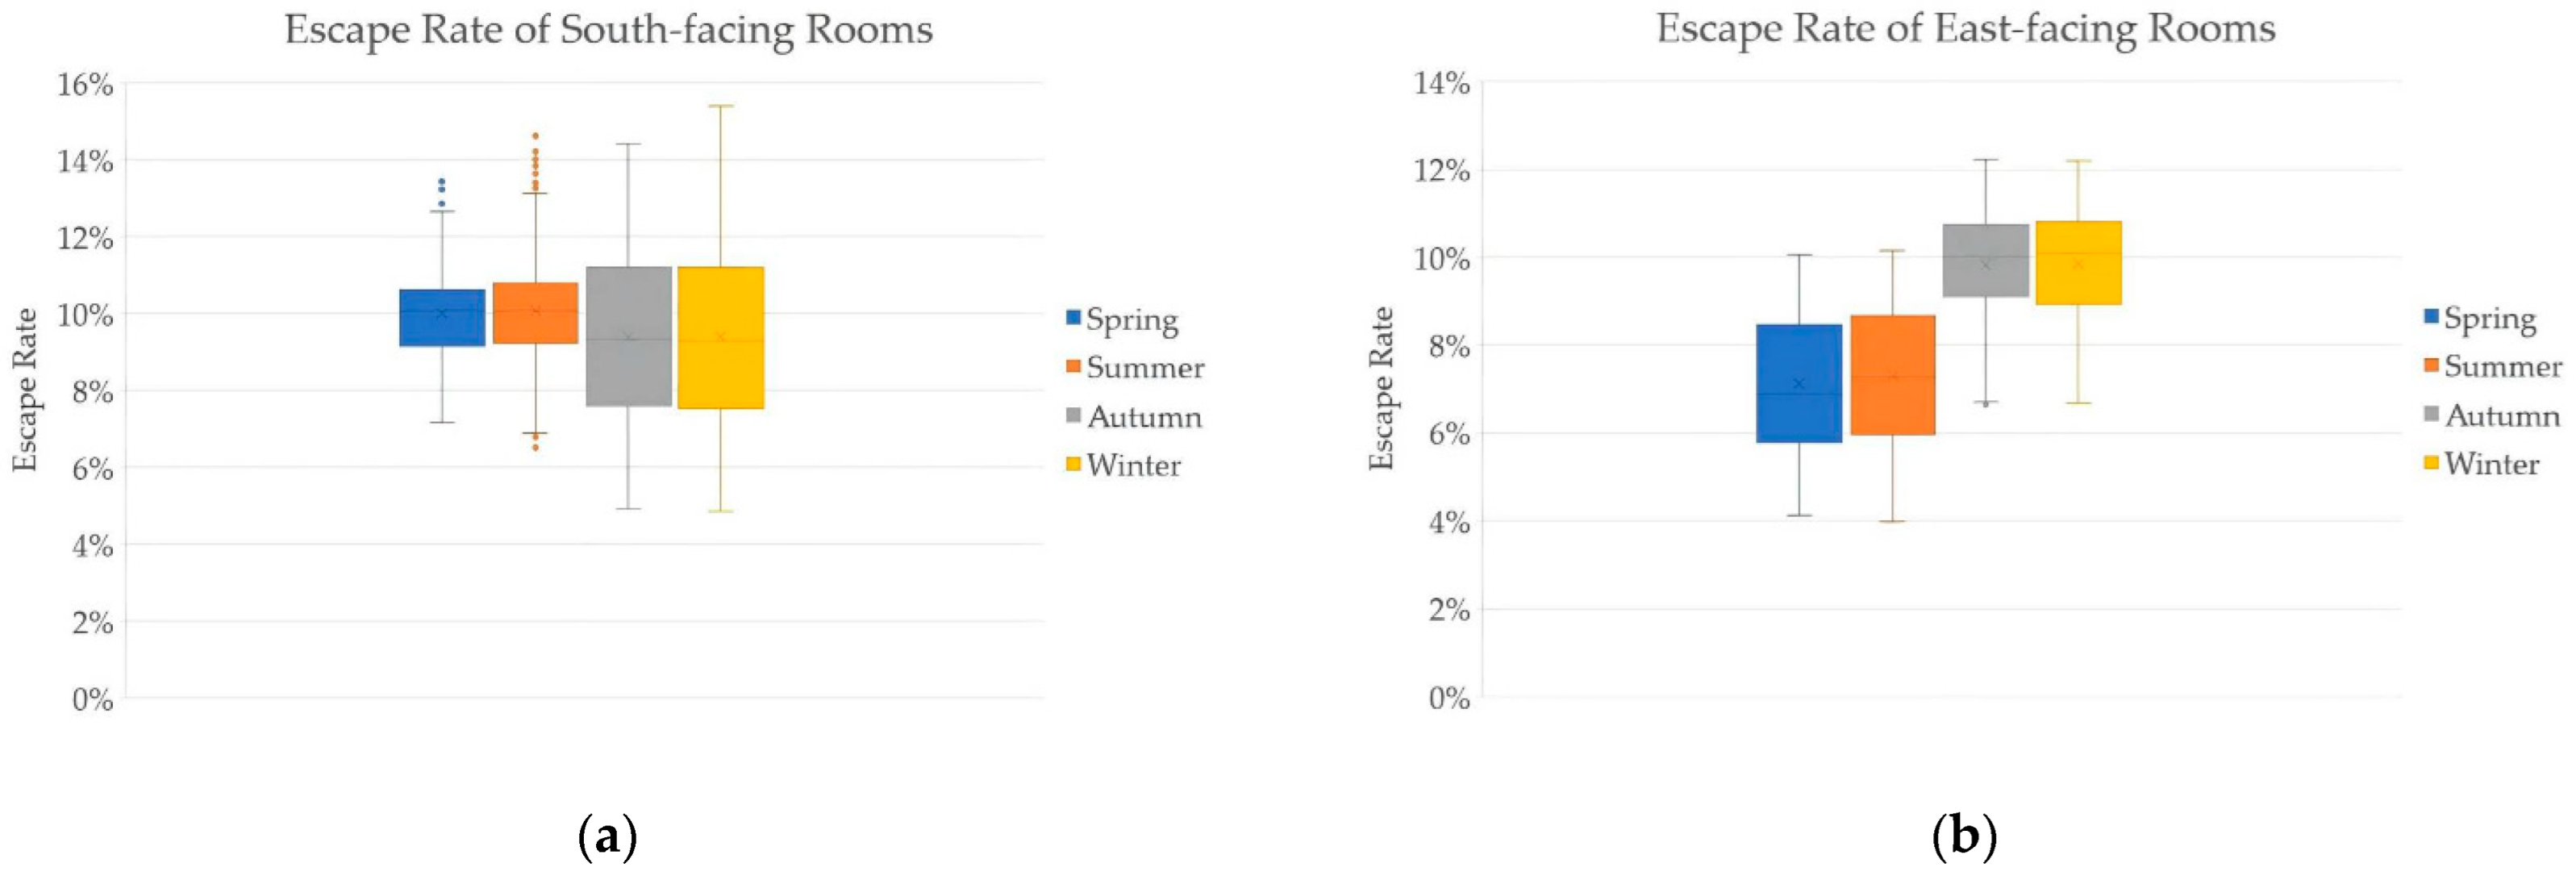Click the Winter legend swatch in East-facing chart
Viewport: 2576px width, 876px height.
pos(2431,462)
